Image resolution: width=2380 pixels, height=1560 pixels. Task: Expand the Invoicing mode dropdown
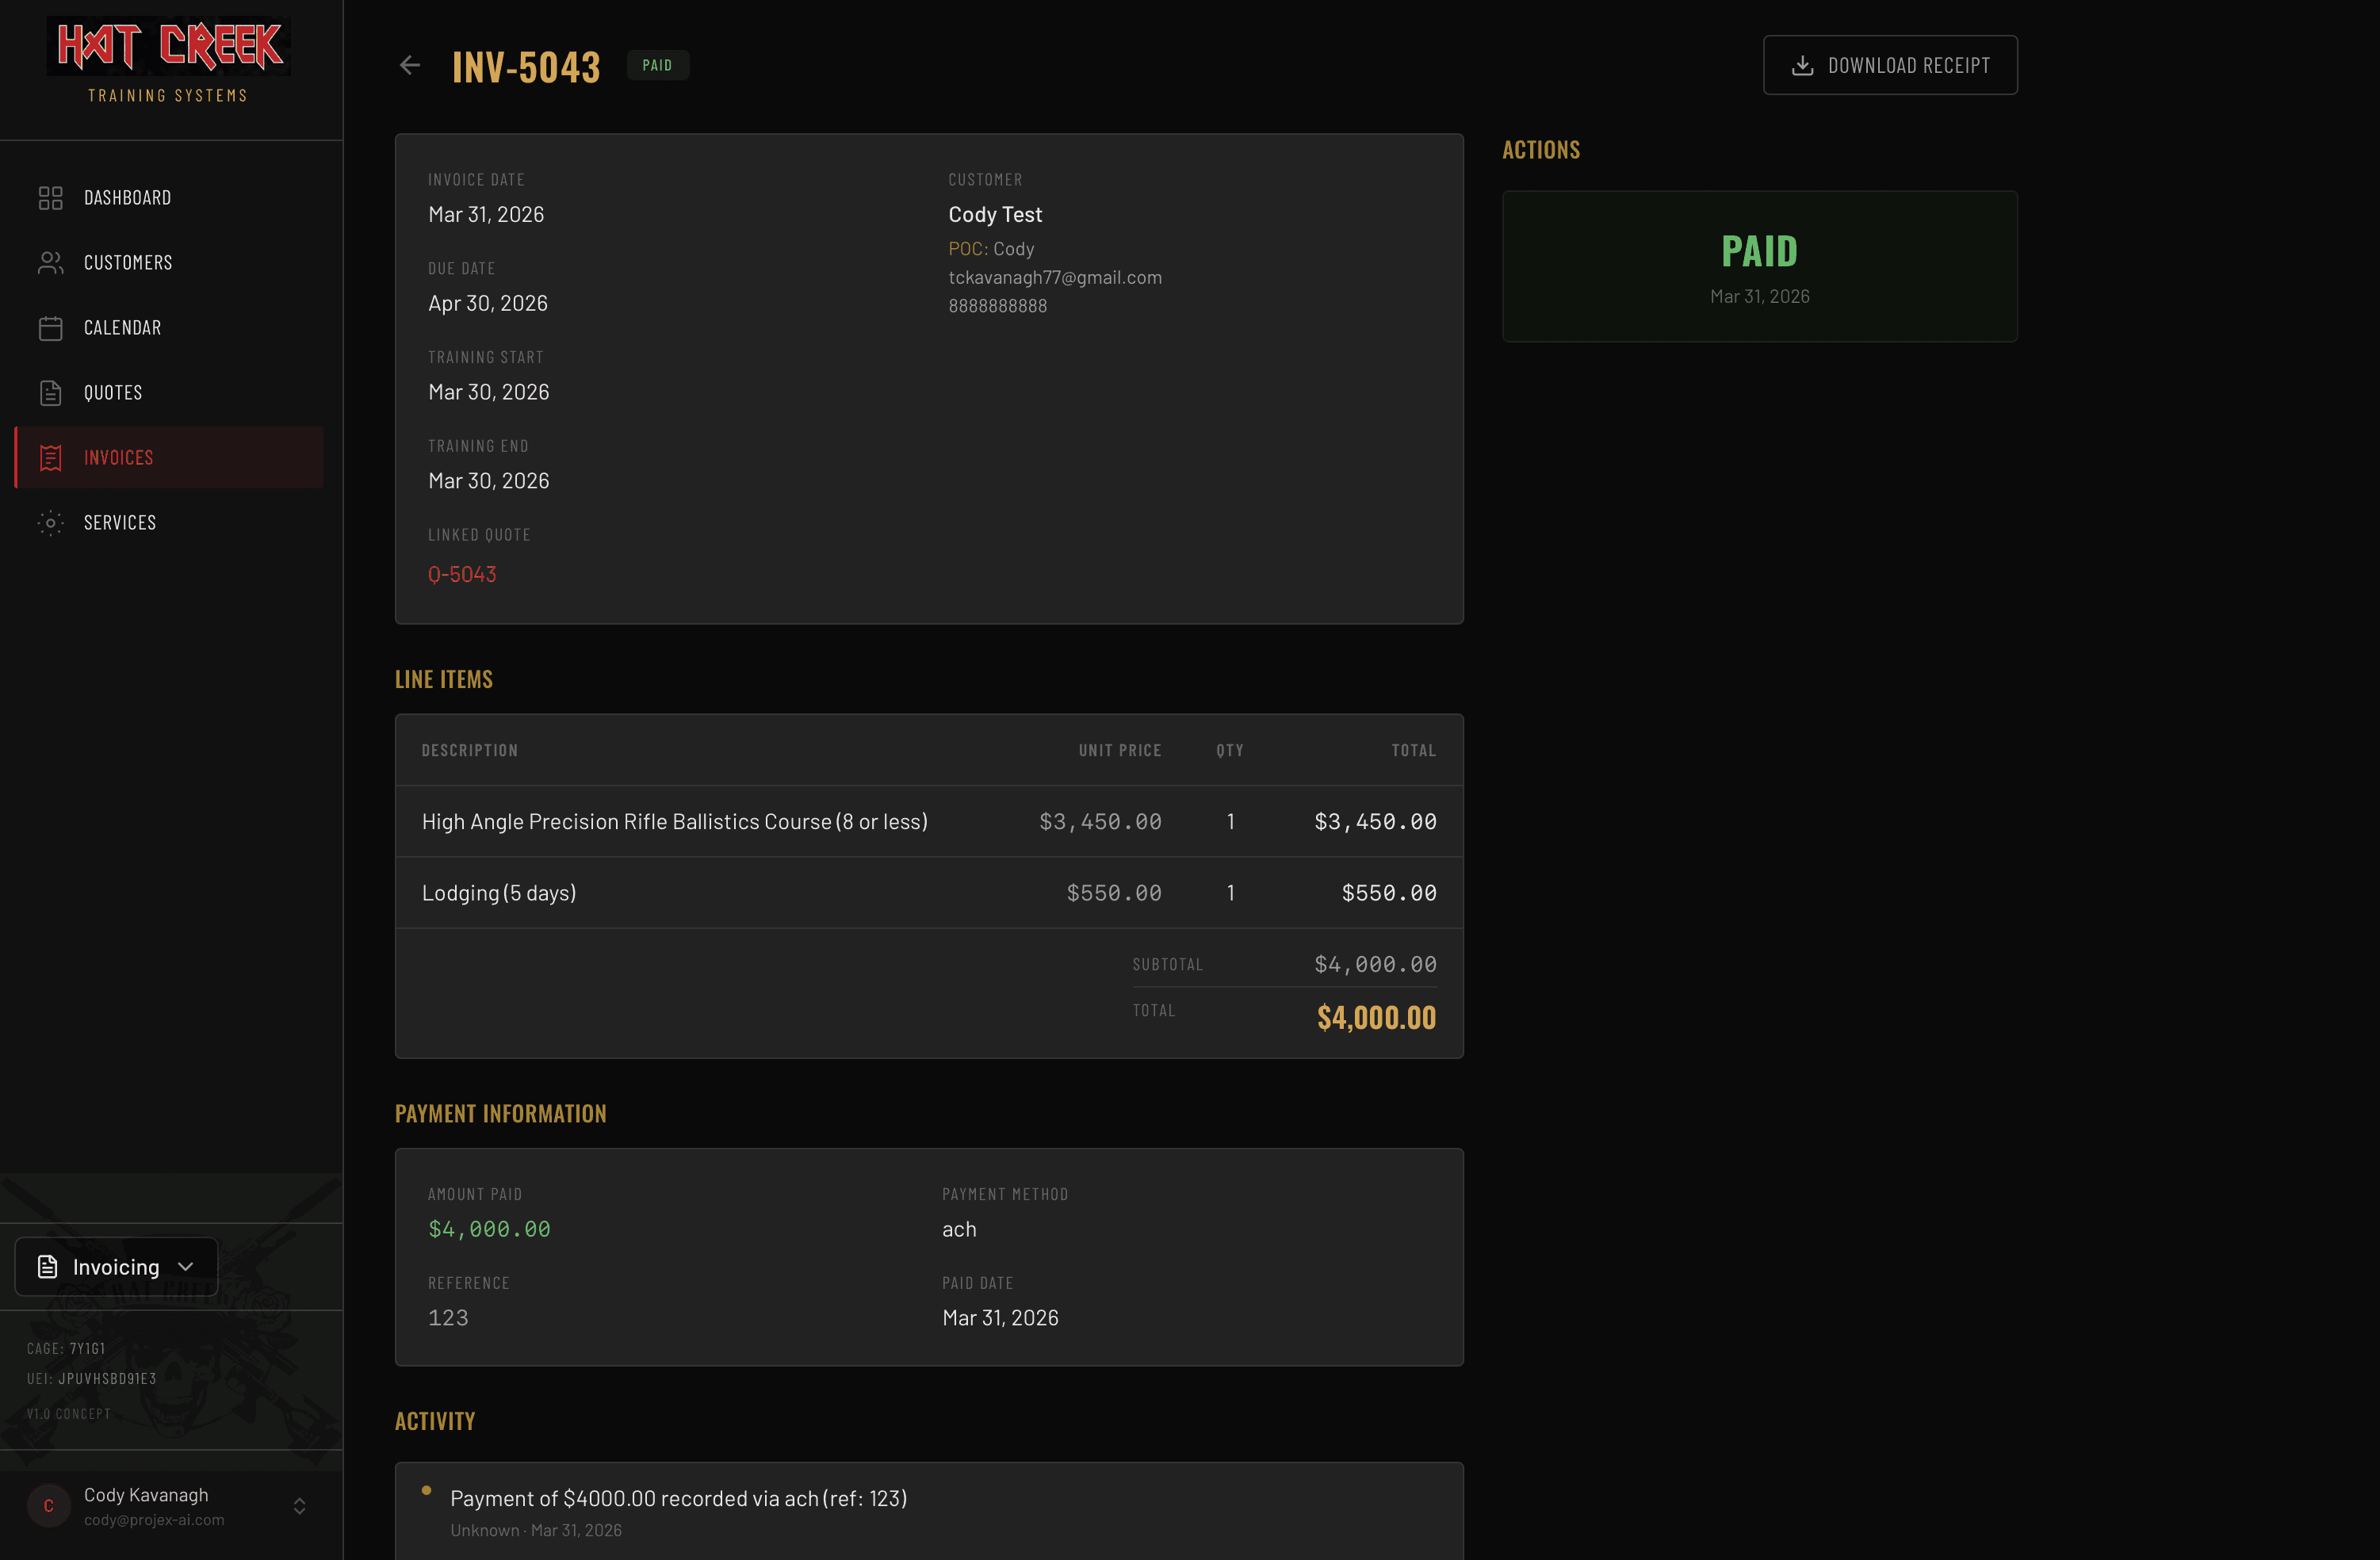click(x=117, y=1267)
